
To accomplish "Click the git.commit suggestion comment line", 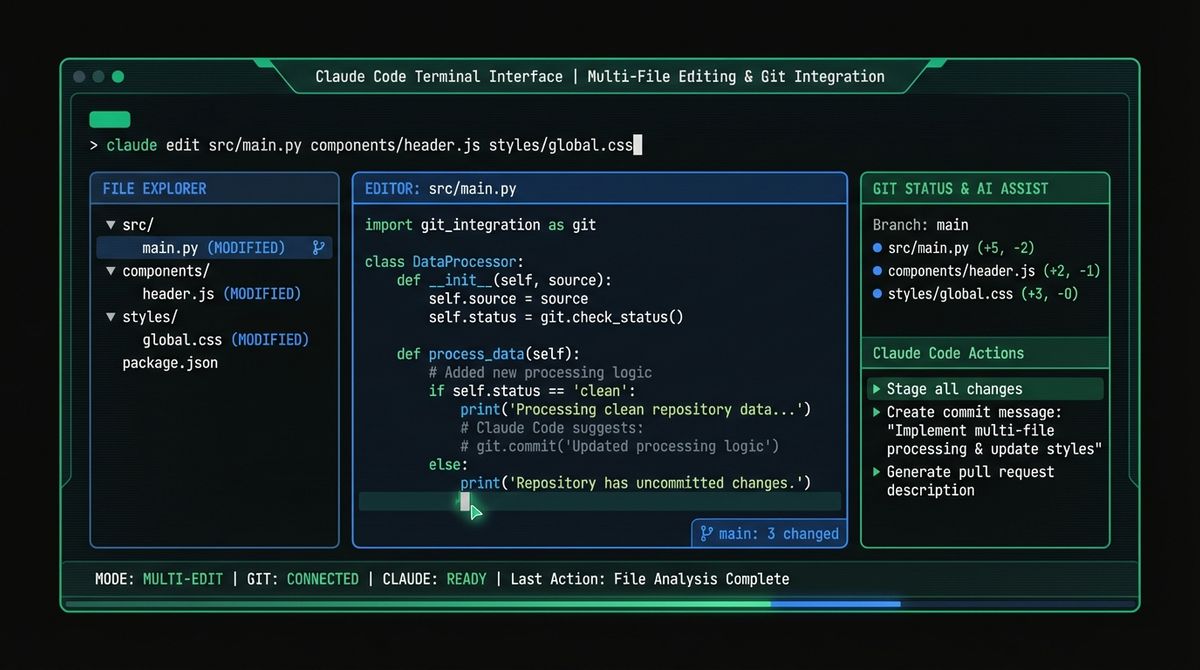I will [620, 446].
